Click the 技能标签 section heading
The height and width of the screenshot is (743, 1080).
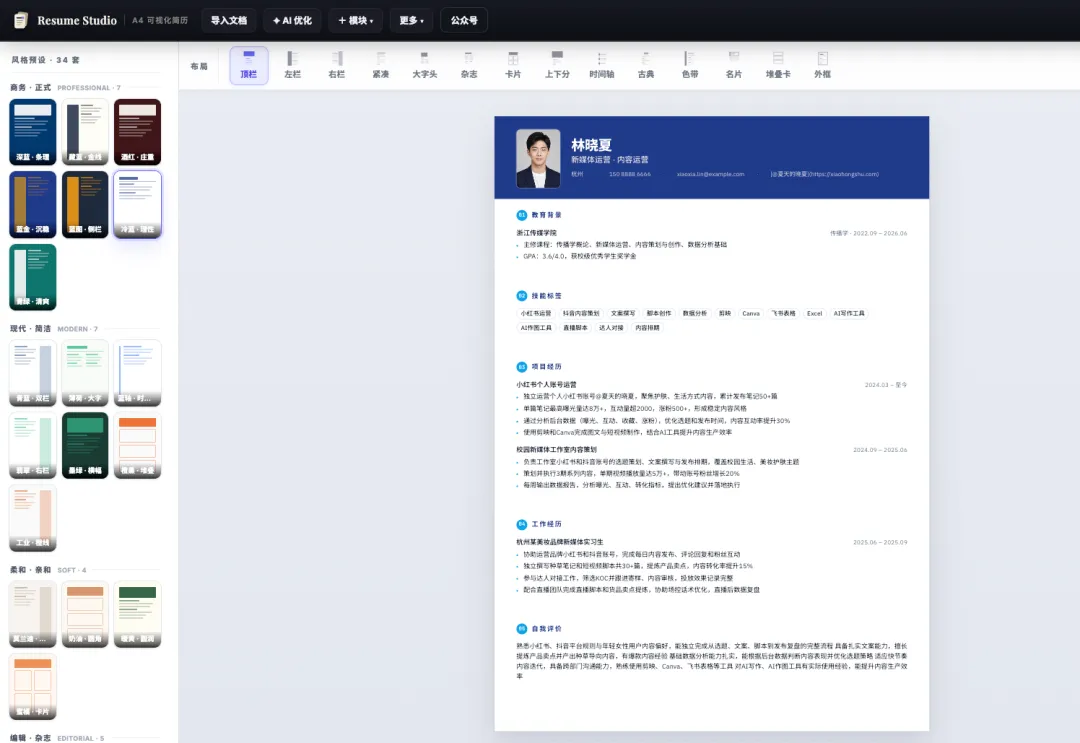pos(546,296)
